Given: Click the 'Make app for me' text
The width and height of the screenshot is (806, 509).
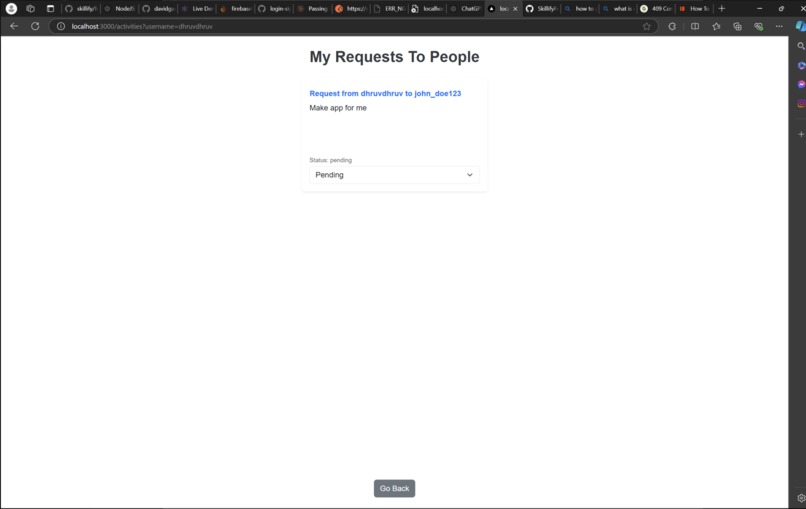Looking at the screenshot, I should pyautogui.click(x=338, y=108).
